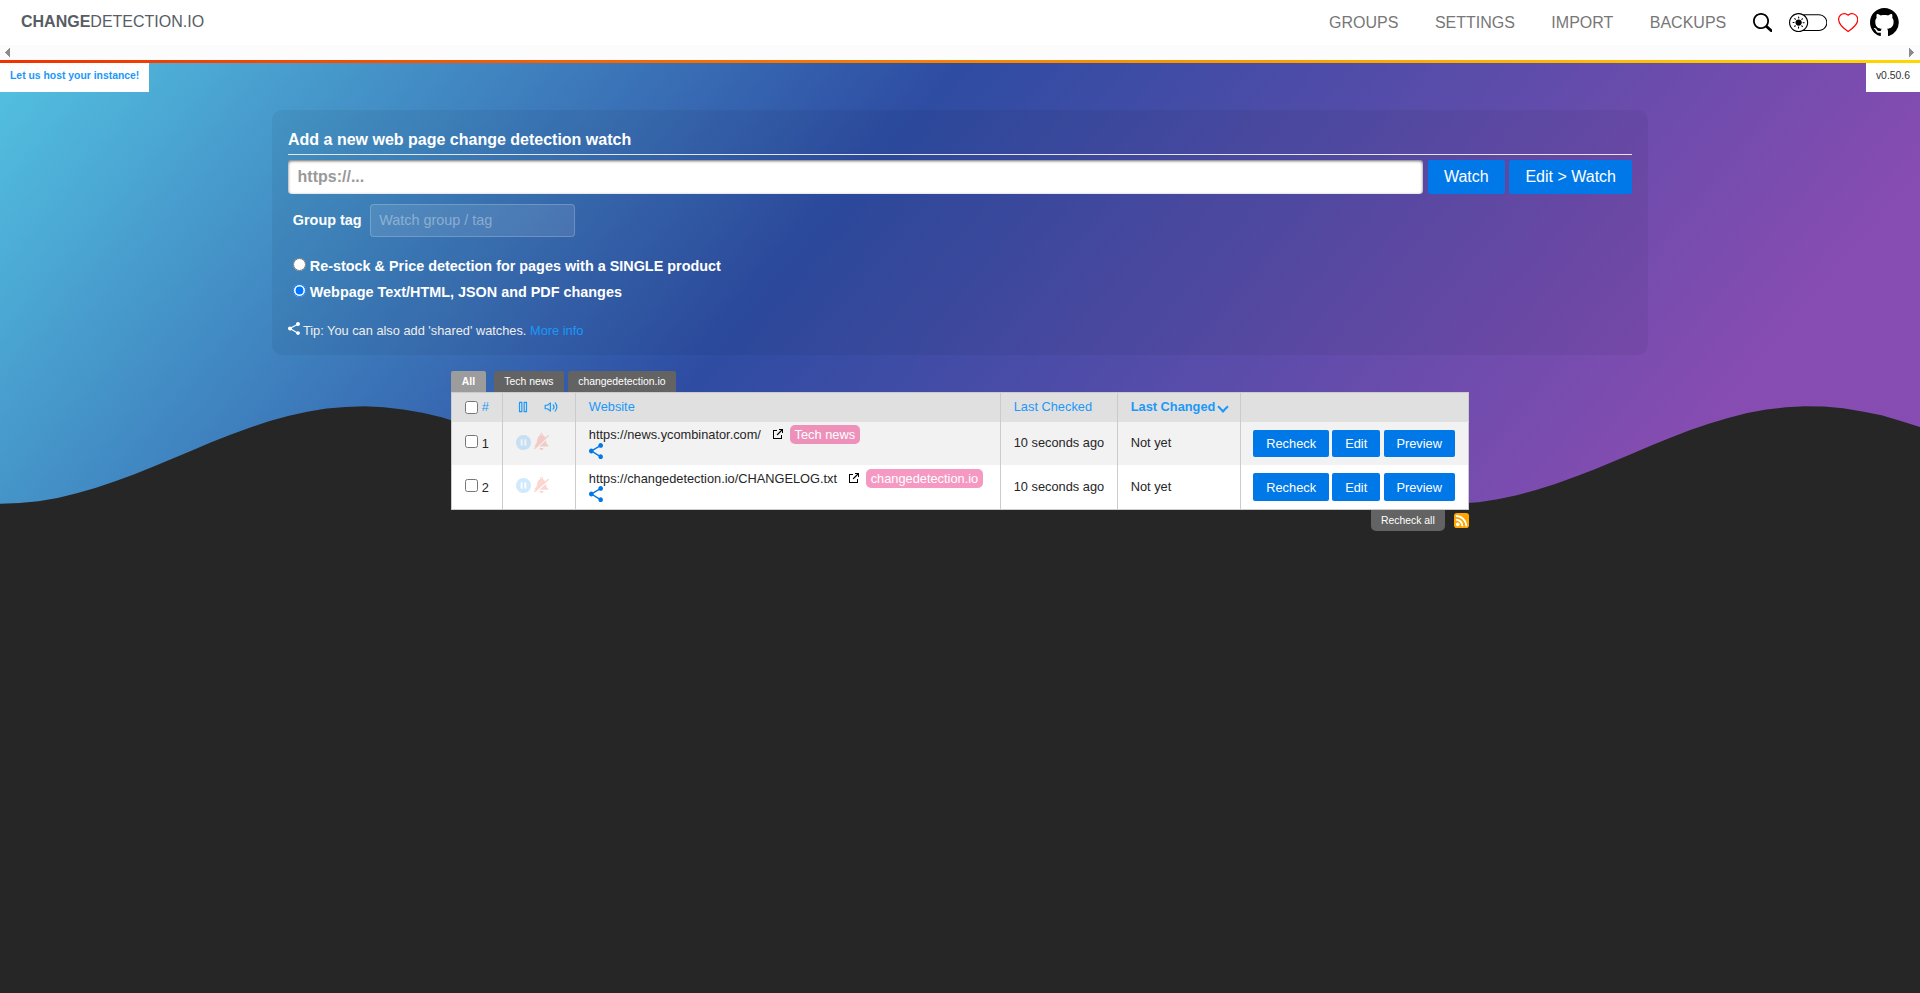Viewport: 1920px width, 993px height.
Task: Click the Edit > Watch button
Action: [1570, 176]
